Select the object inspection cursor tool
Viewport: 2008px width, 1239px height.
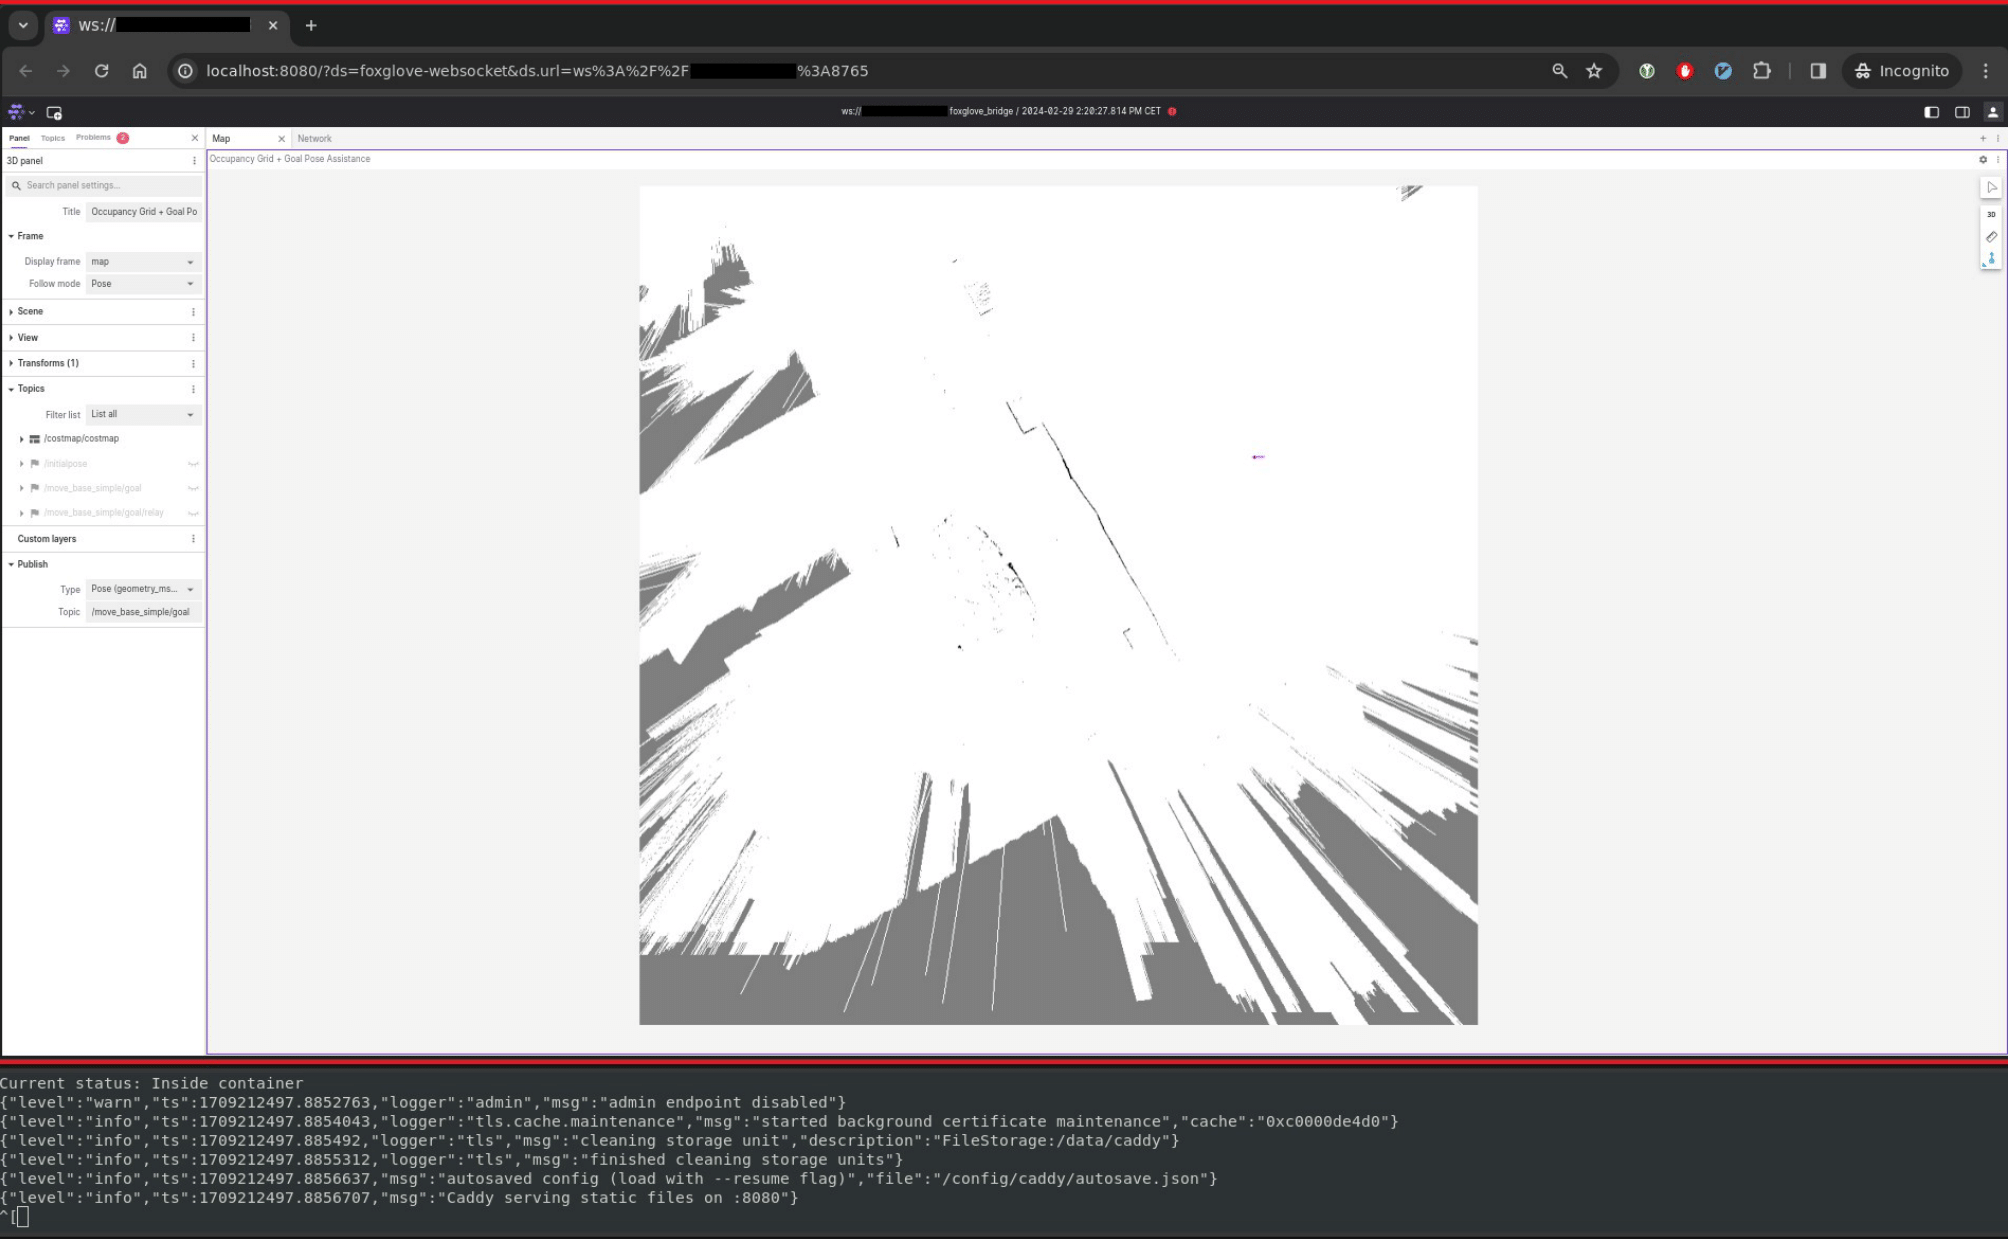[1991, 187]
